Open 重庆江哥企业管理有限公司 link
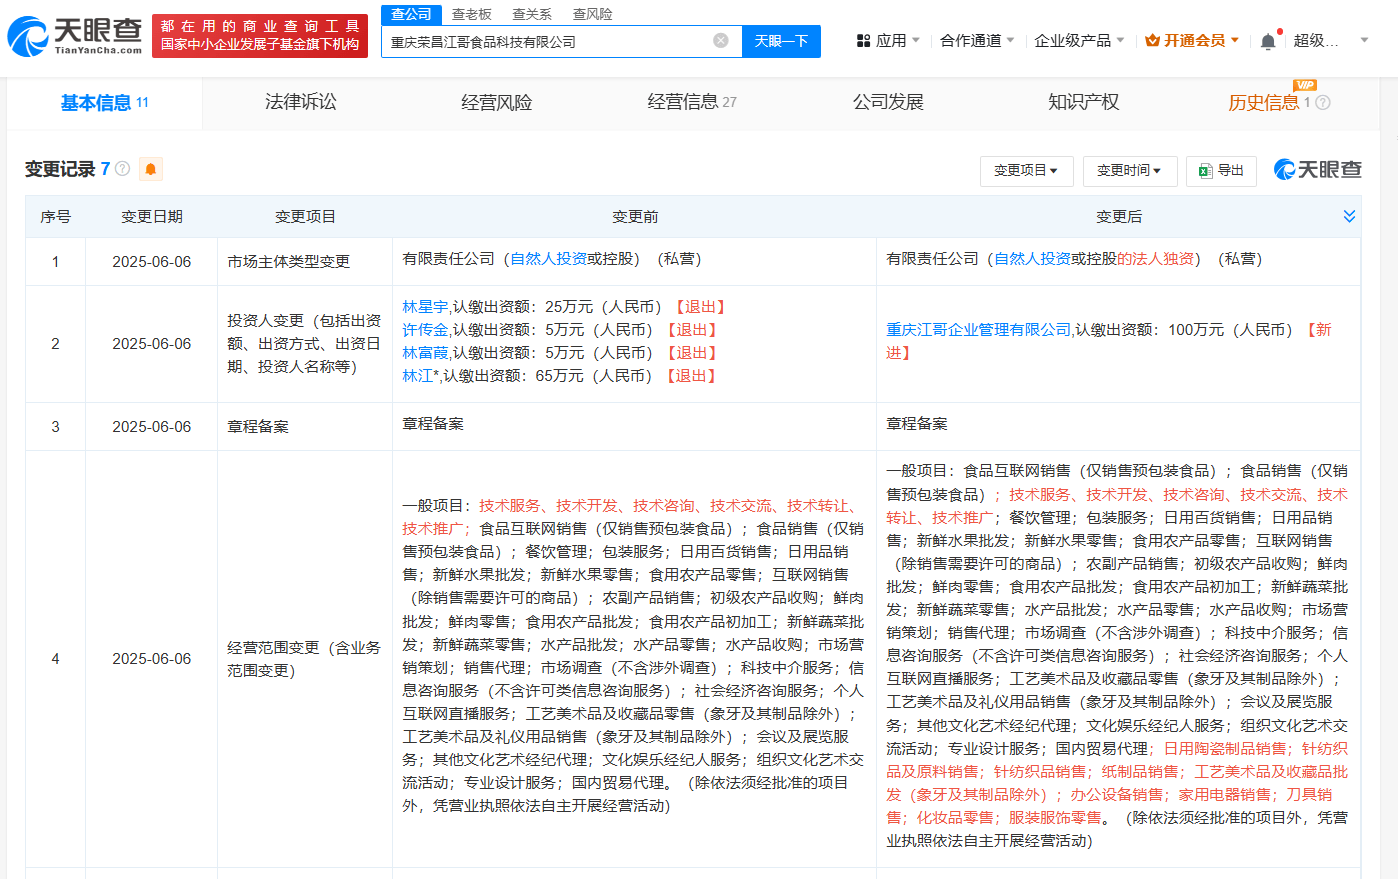Image resolution: width=1398 pixels, height=879 pixels. [979, 330]
